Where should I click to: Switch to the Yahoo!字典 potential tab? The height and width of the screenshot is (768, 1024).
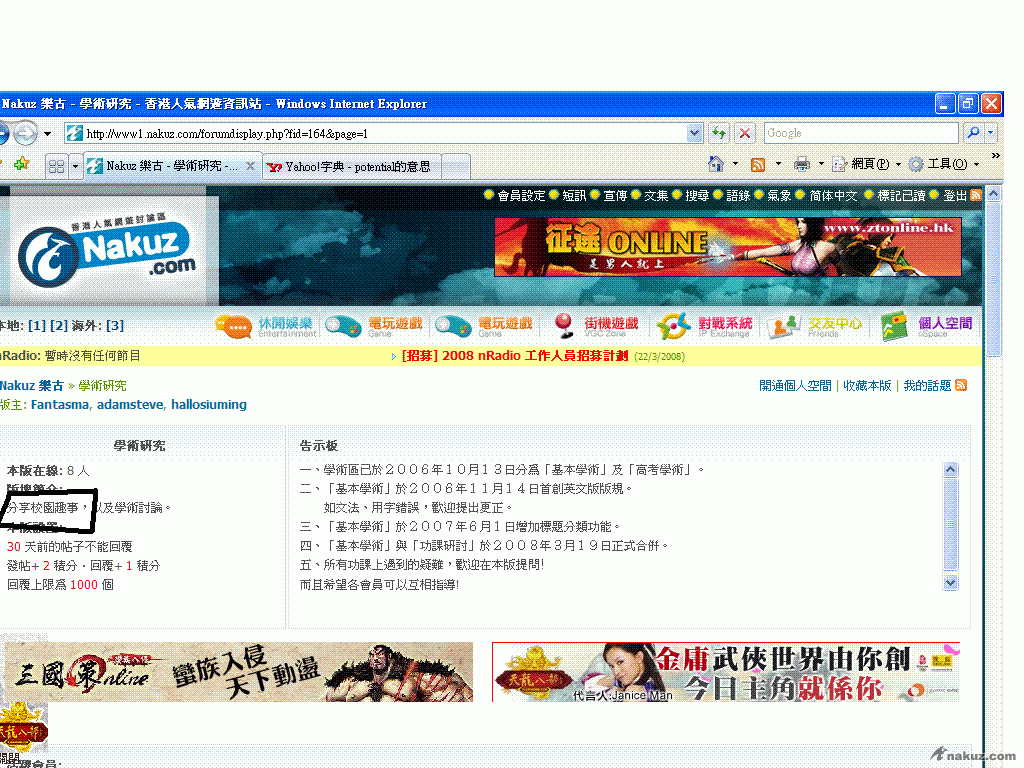pyautogui.click(x=353, y=167)
